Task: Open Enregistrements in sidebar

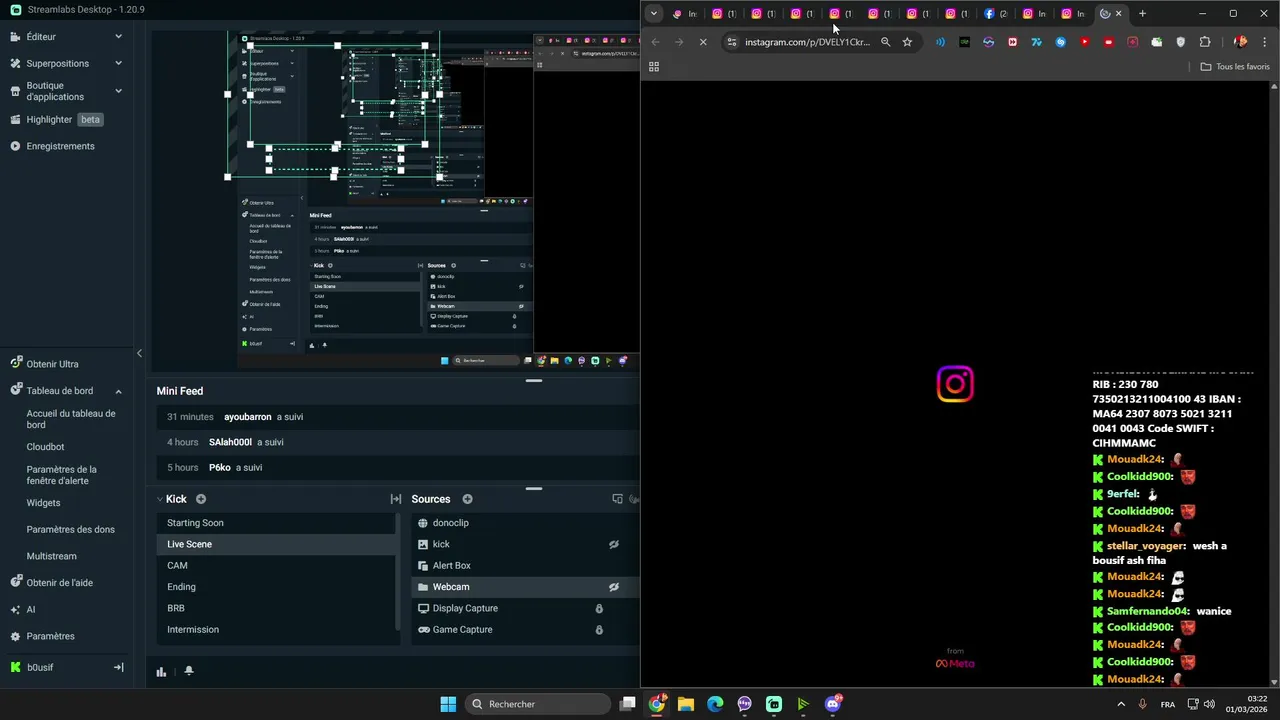Action: click(x=52, y=146)
